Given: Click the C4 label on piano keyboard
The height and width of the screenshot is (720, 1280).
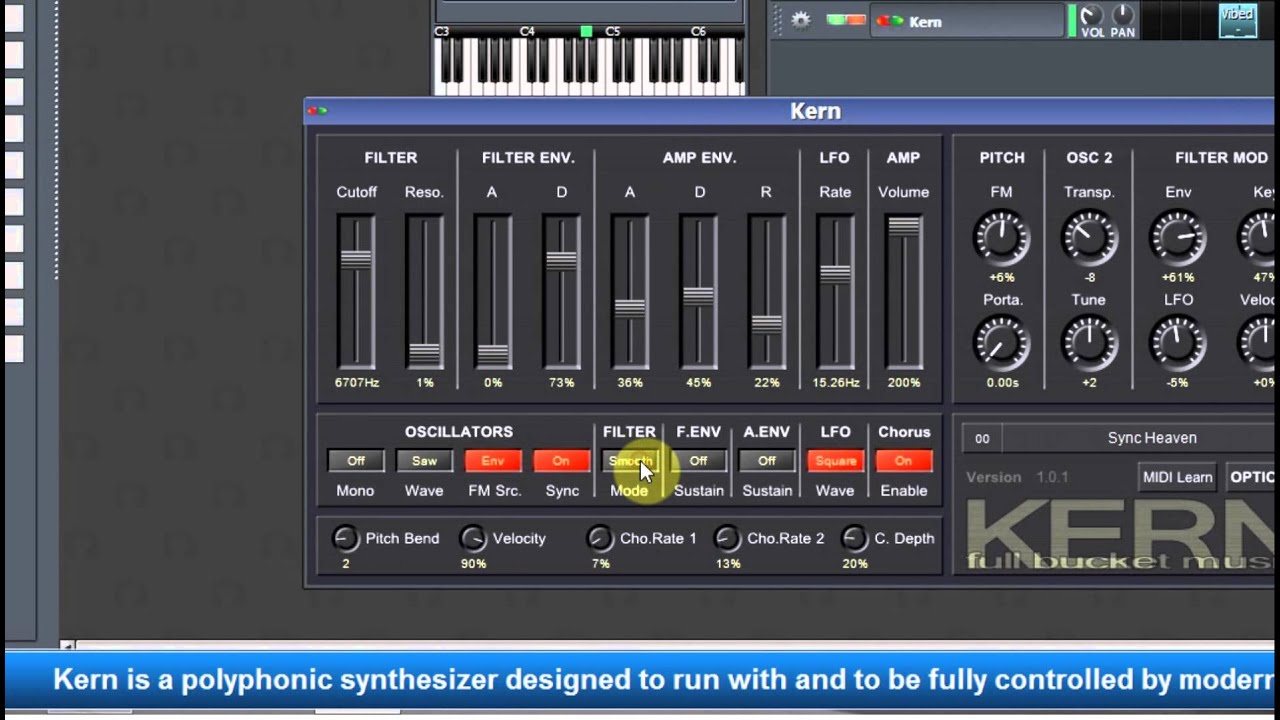Looking at the screenshot, I should coord(527,32).
